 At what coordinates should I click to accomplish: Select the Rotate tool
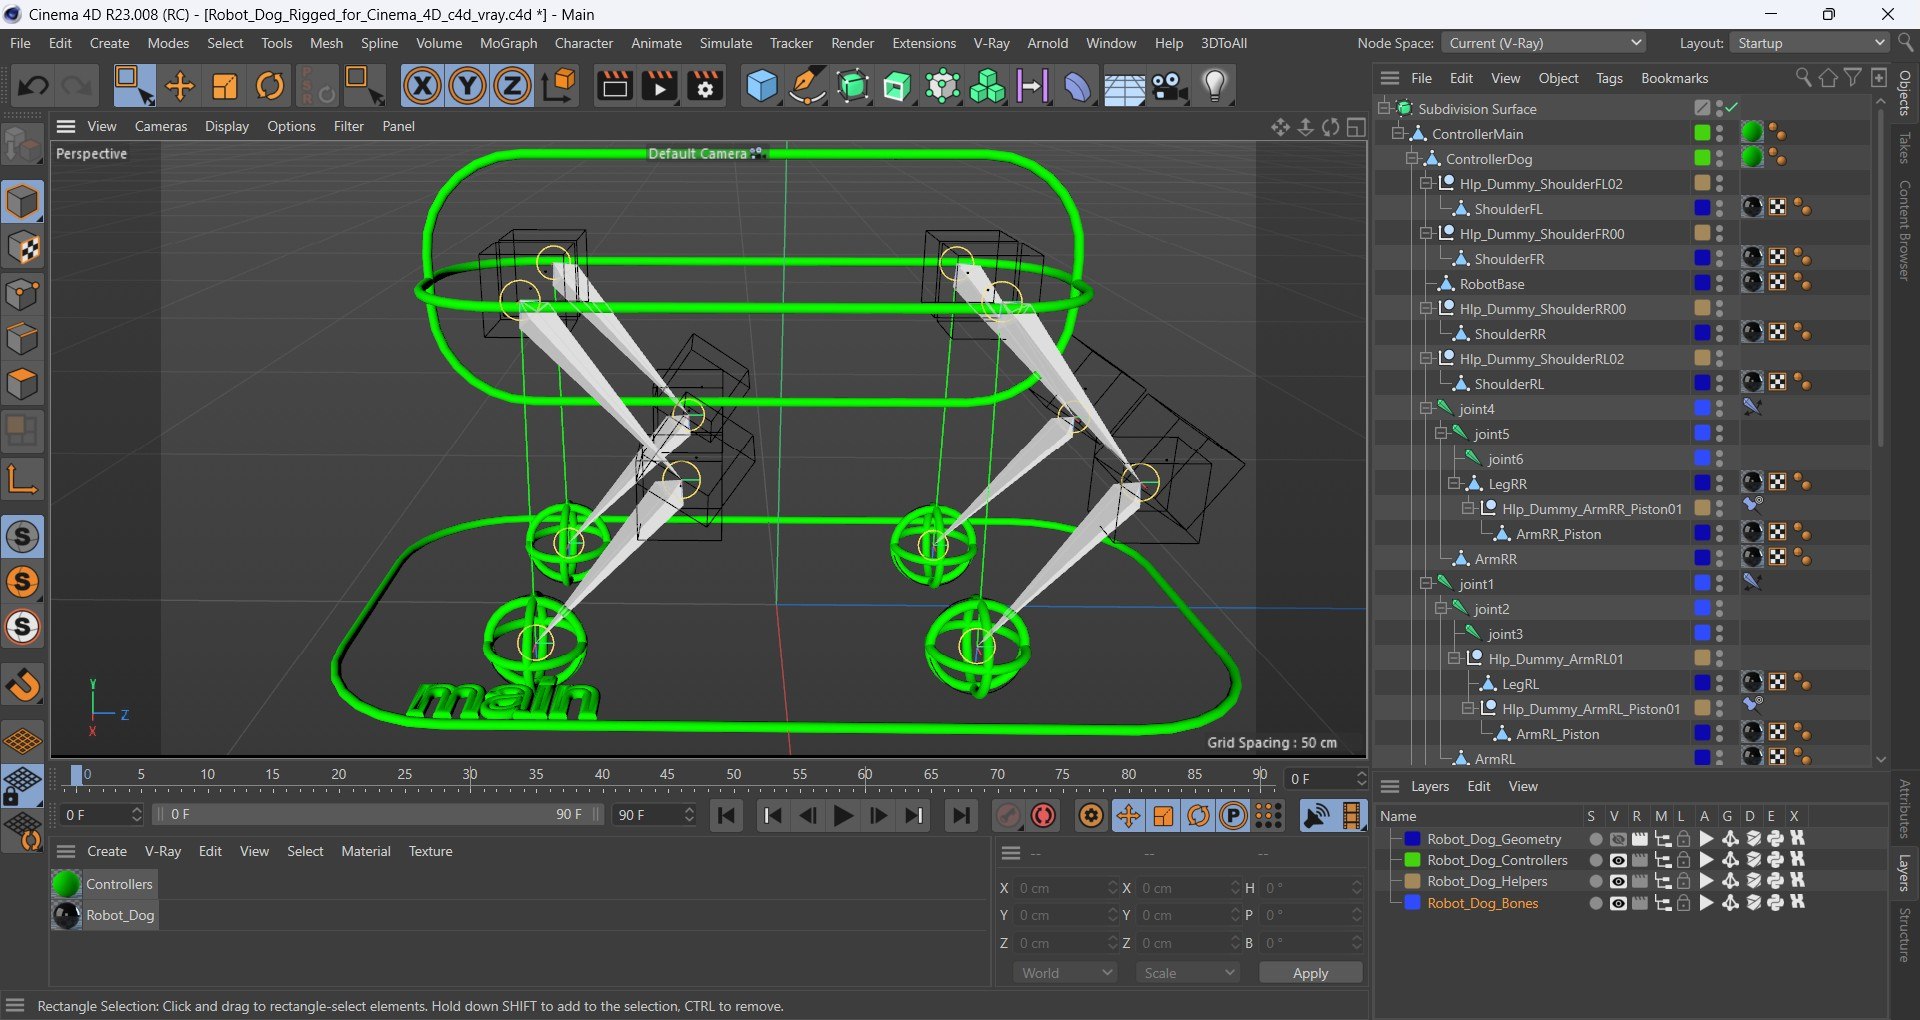[x=270, y=86]
